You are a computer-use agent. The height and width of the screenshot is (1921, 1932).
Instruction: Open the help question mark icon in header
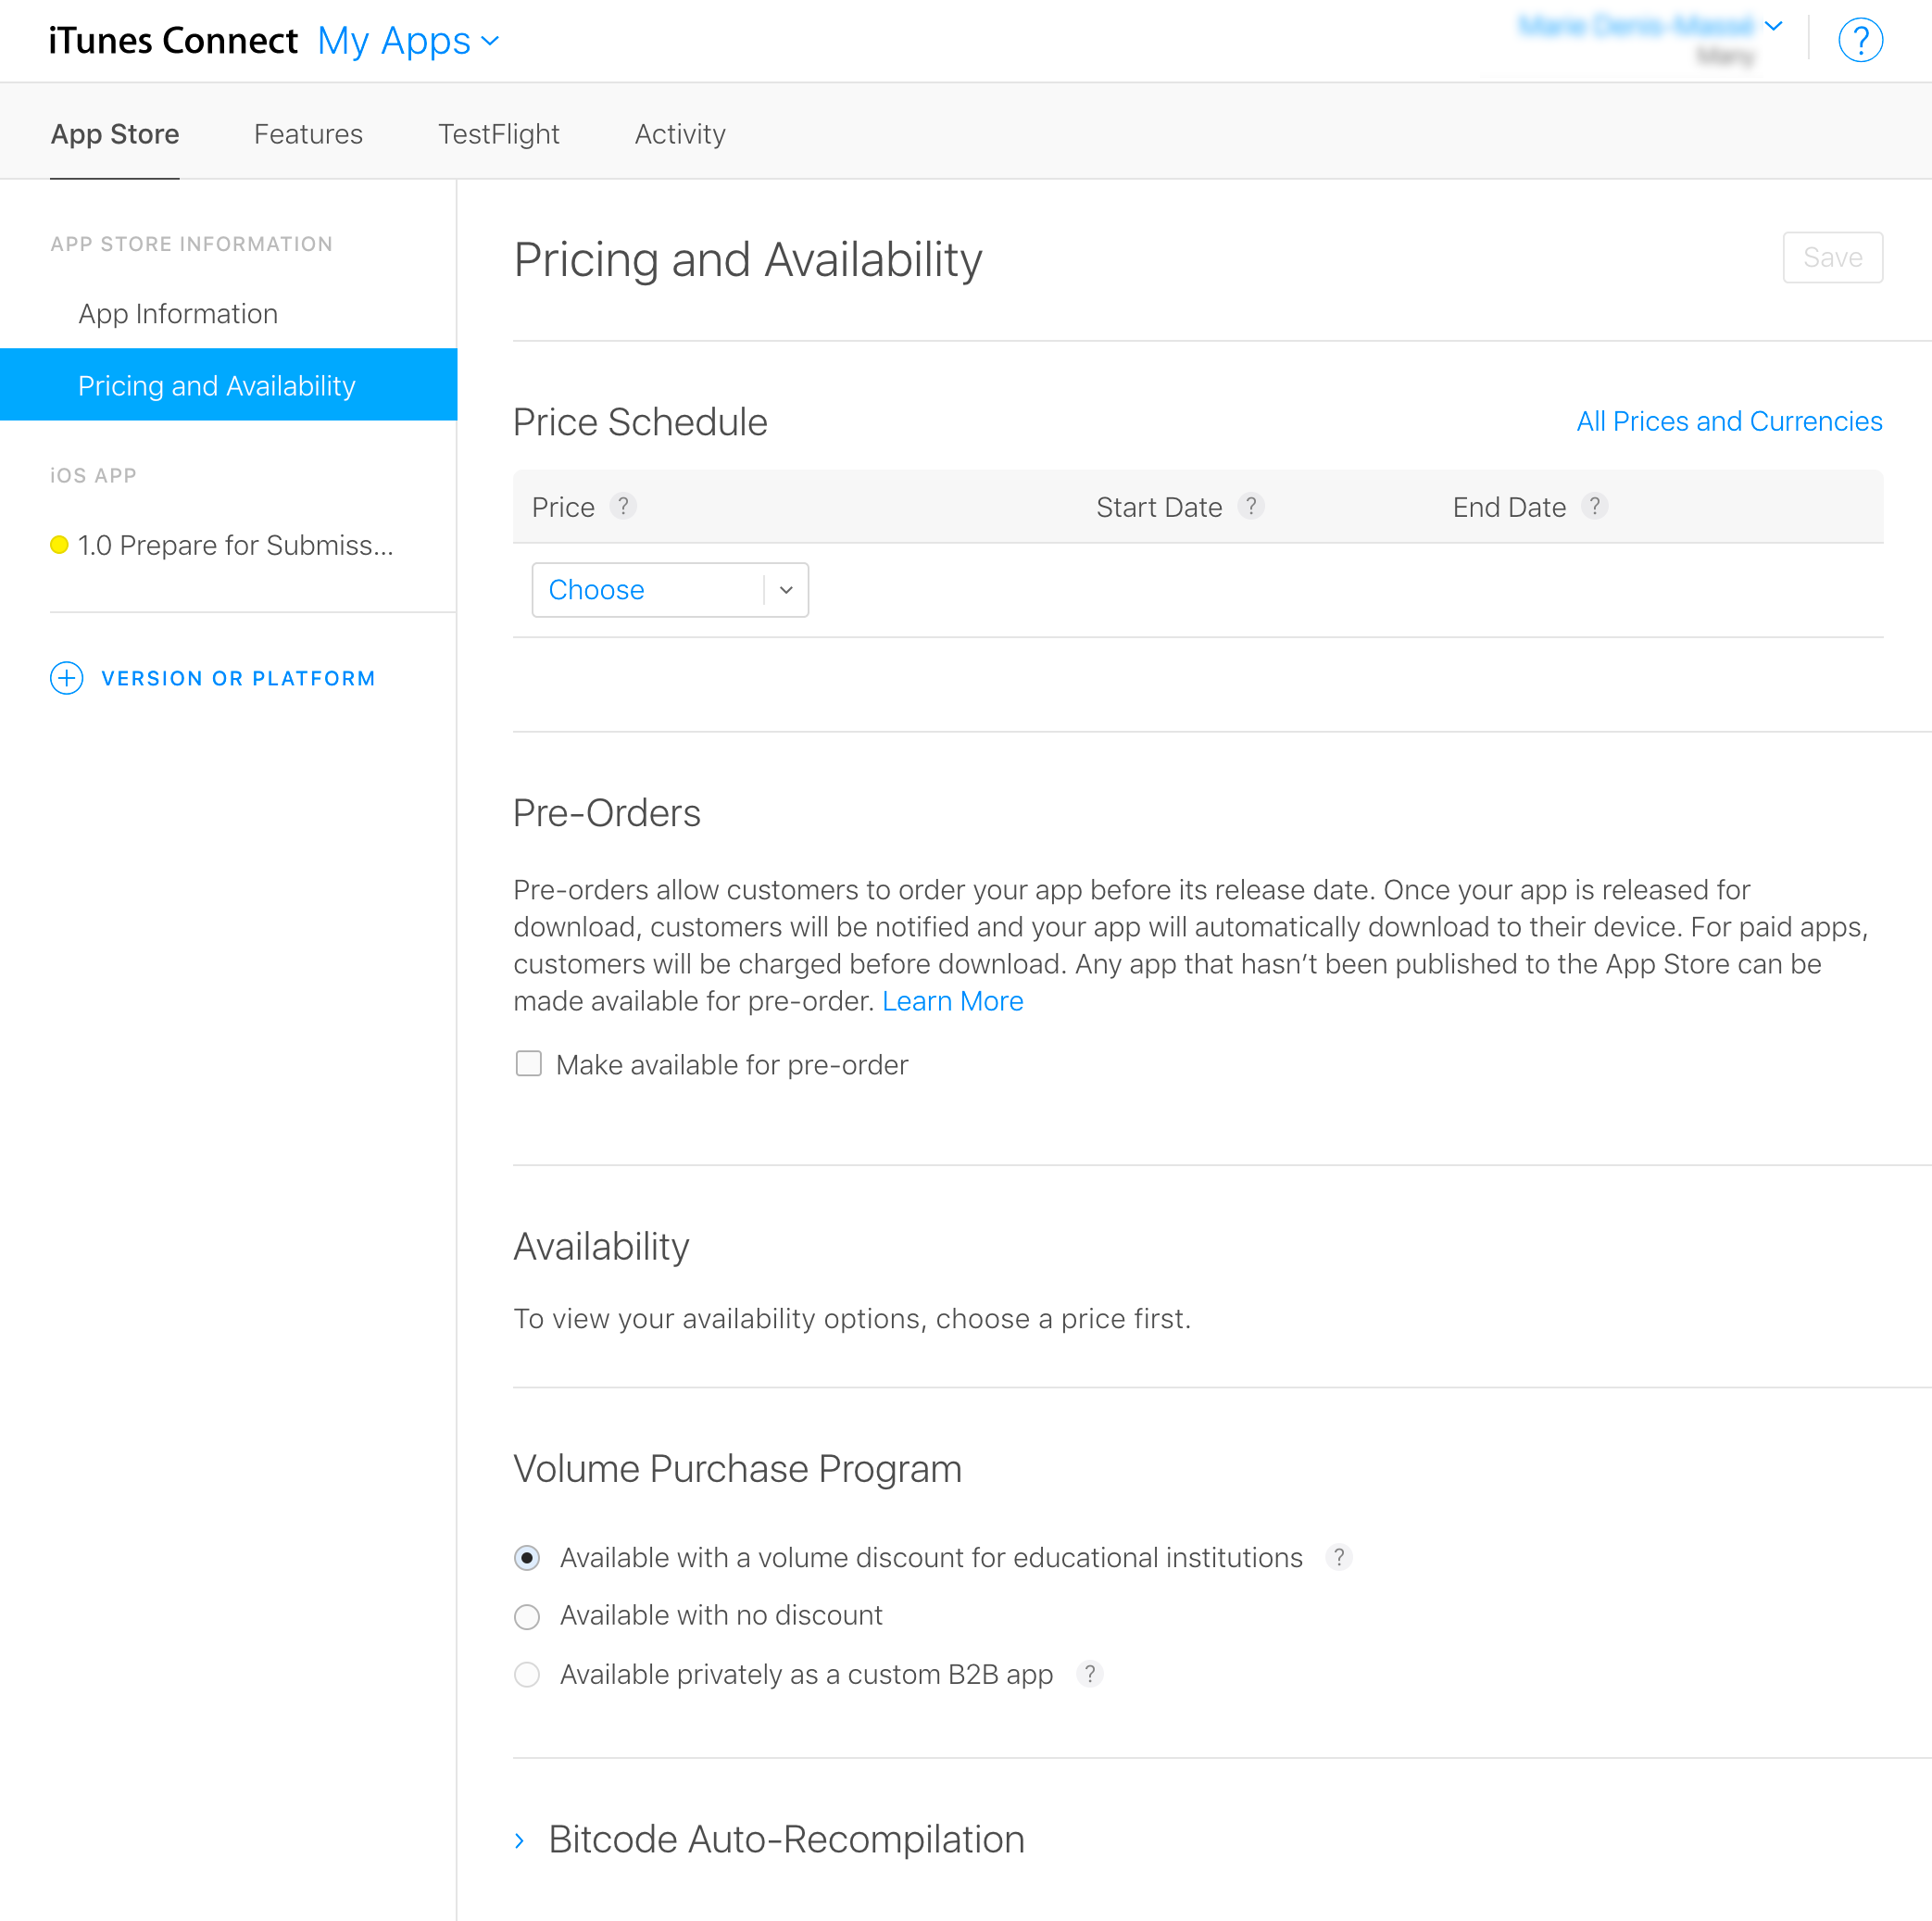[x=1860, y=40]
